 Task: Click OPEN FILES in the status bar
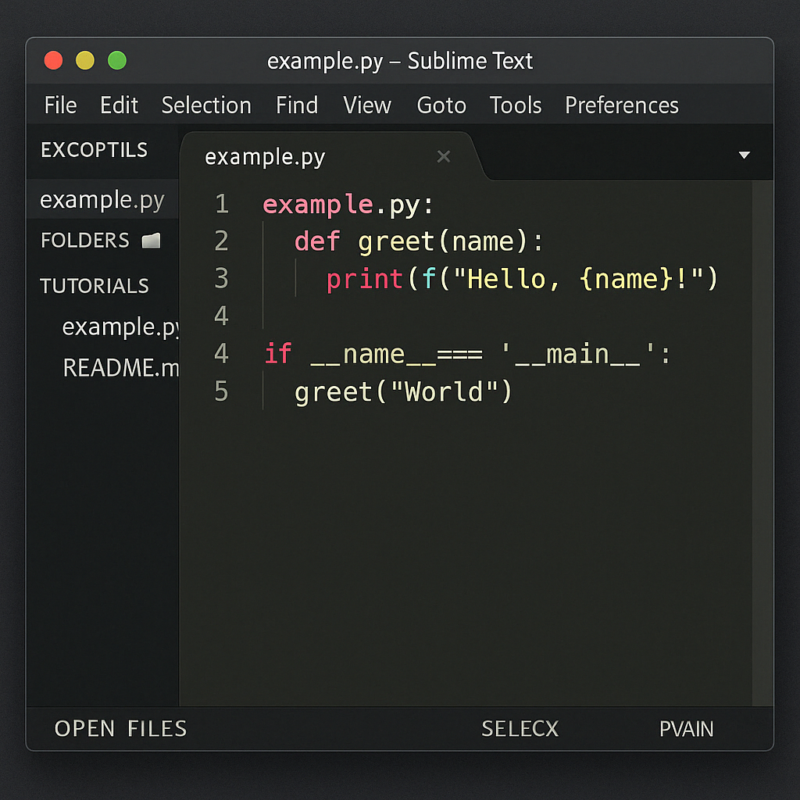(120, 729)
